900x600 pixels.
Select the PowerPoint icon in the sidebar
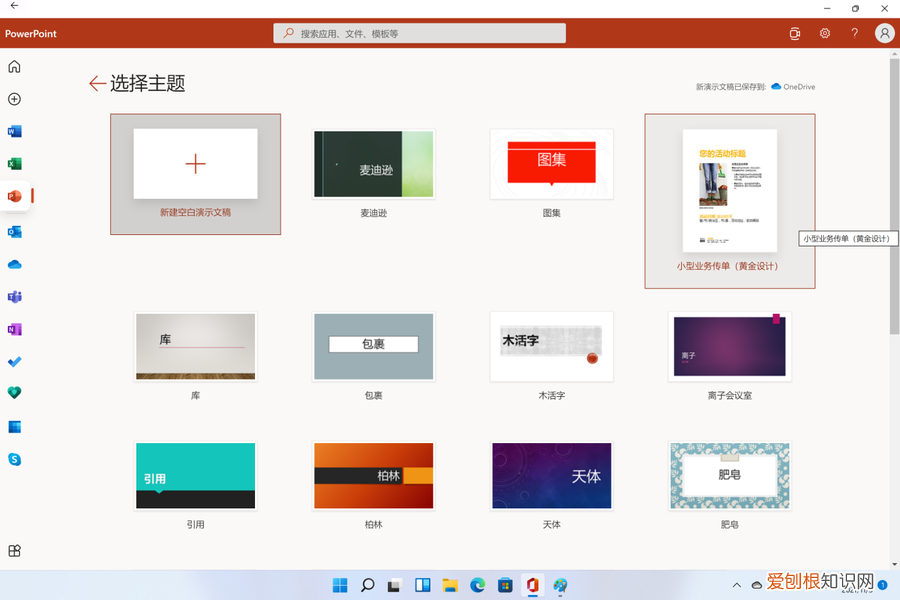tap(14, 196)
